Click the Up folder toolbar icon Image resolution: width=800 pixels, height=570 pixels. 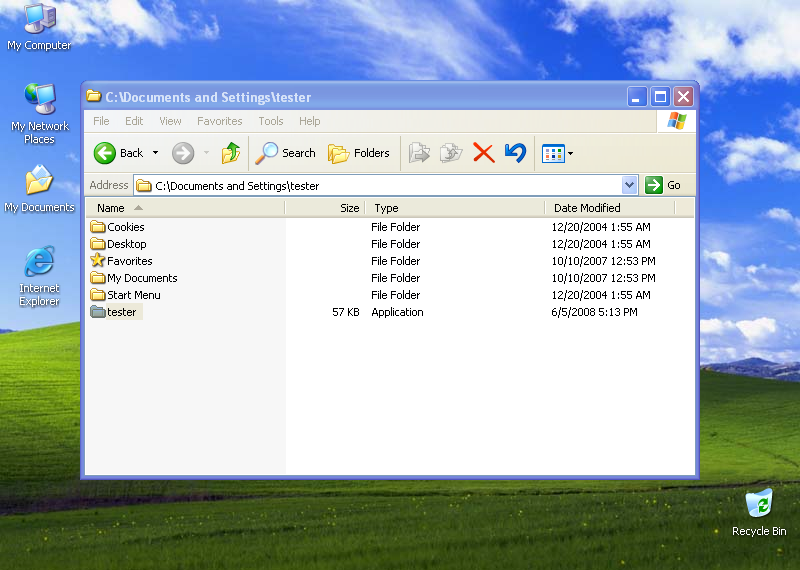(231, 153)
